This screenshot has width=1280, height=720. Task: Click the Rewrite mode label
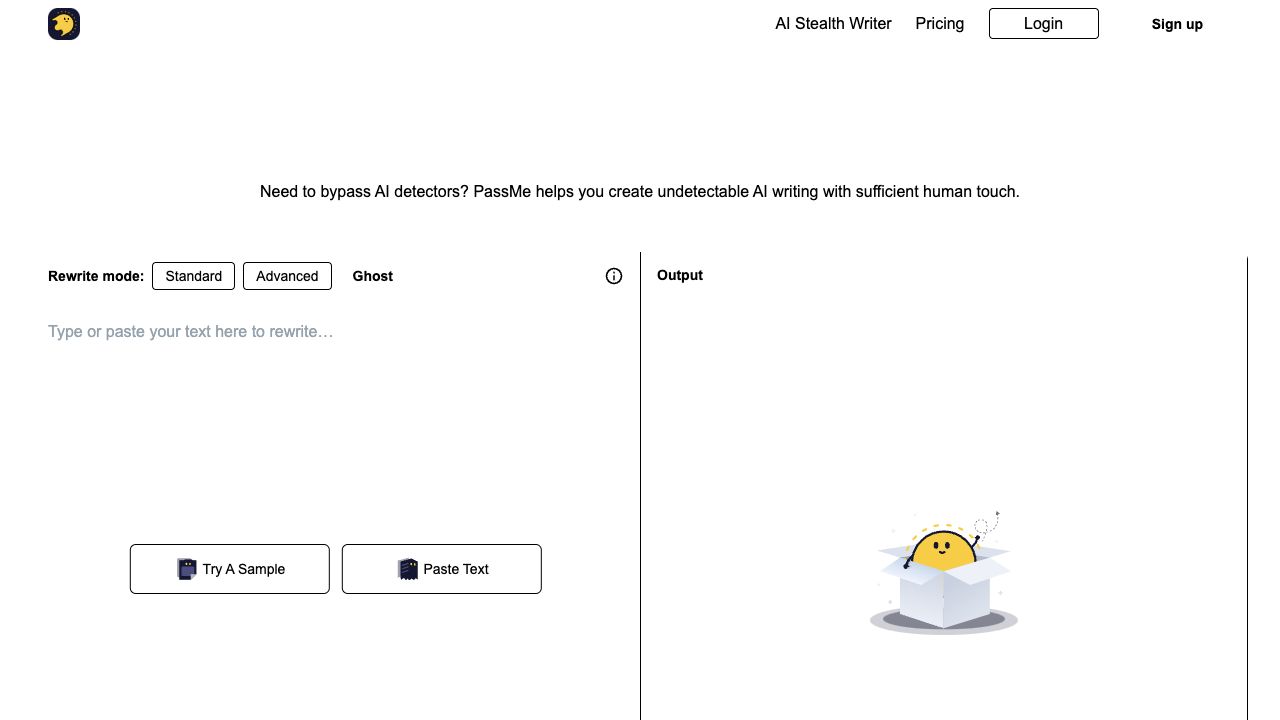(x=96, y=276)
